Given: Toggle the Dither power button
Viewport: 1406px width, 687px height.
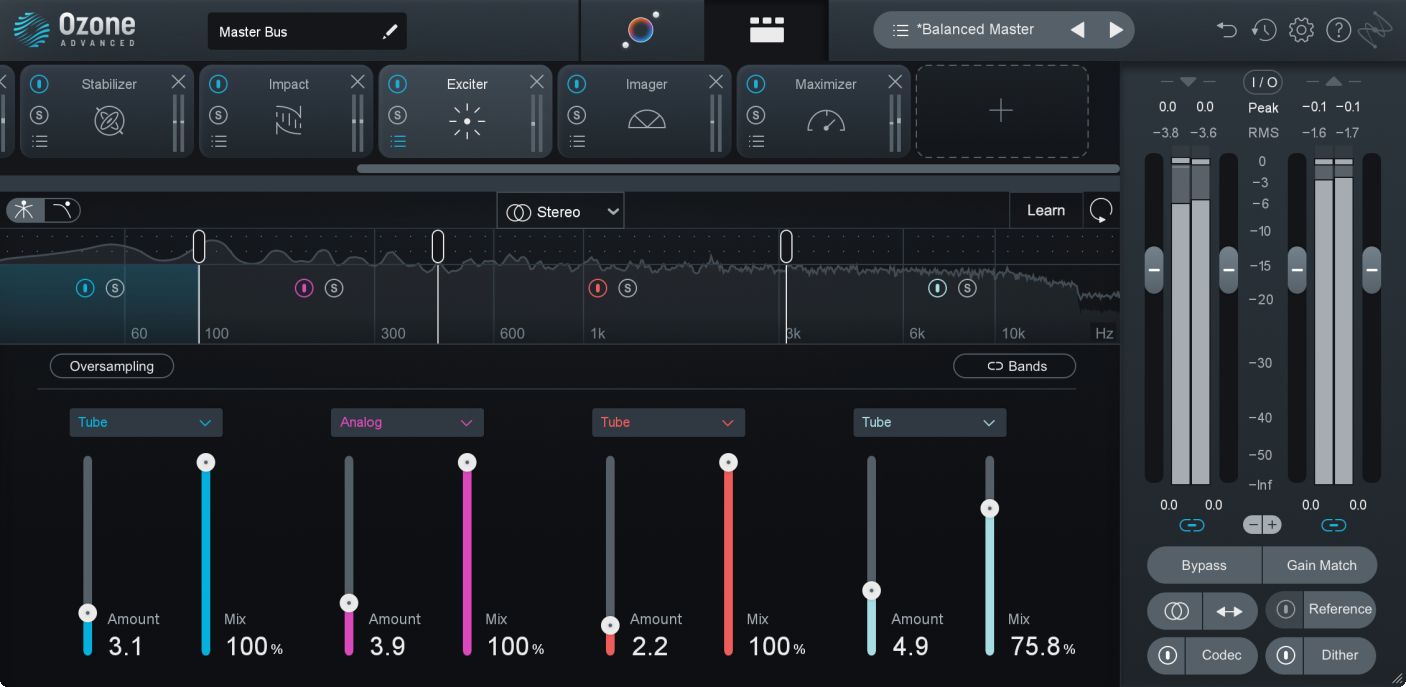Looking at the screenshot, I should pyautogui.click(x=1285, y=655).
